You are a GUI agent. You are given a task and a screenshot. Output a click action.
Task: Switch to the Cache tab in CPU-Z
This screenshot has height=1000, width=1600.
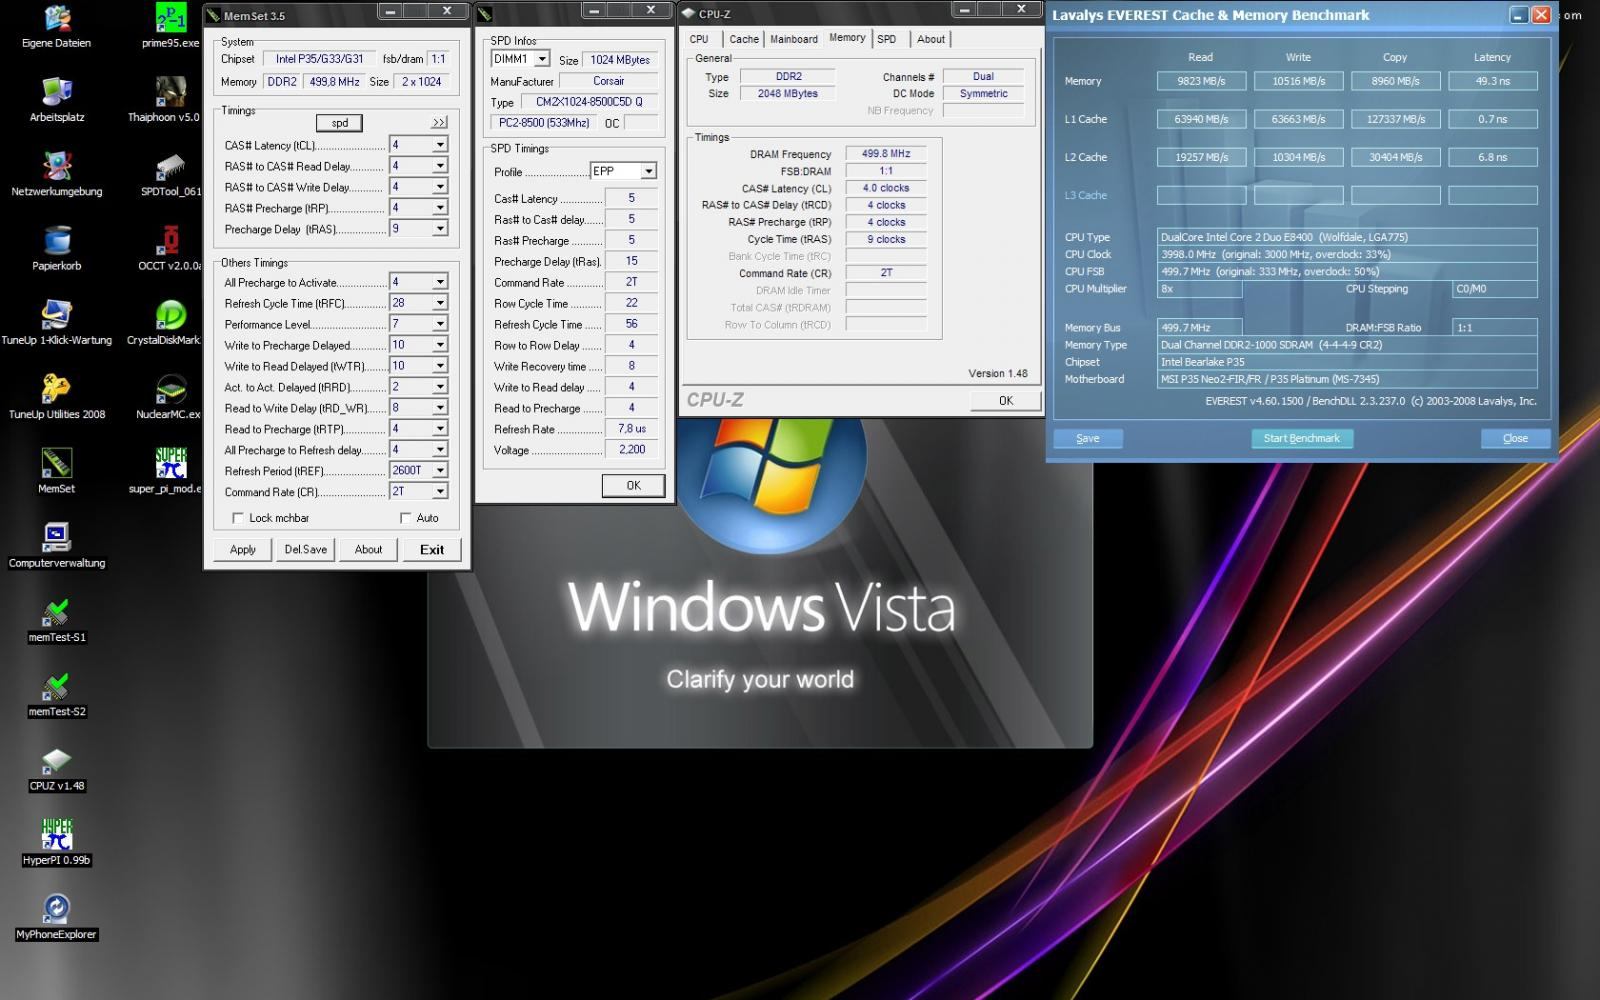click(x=744, y=39)
